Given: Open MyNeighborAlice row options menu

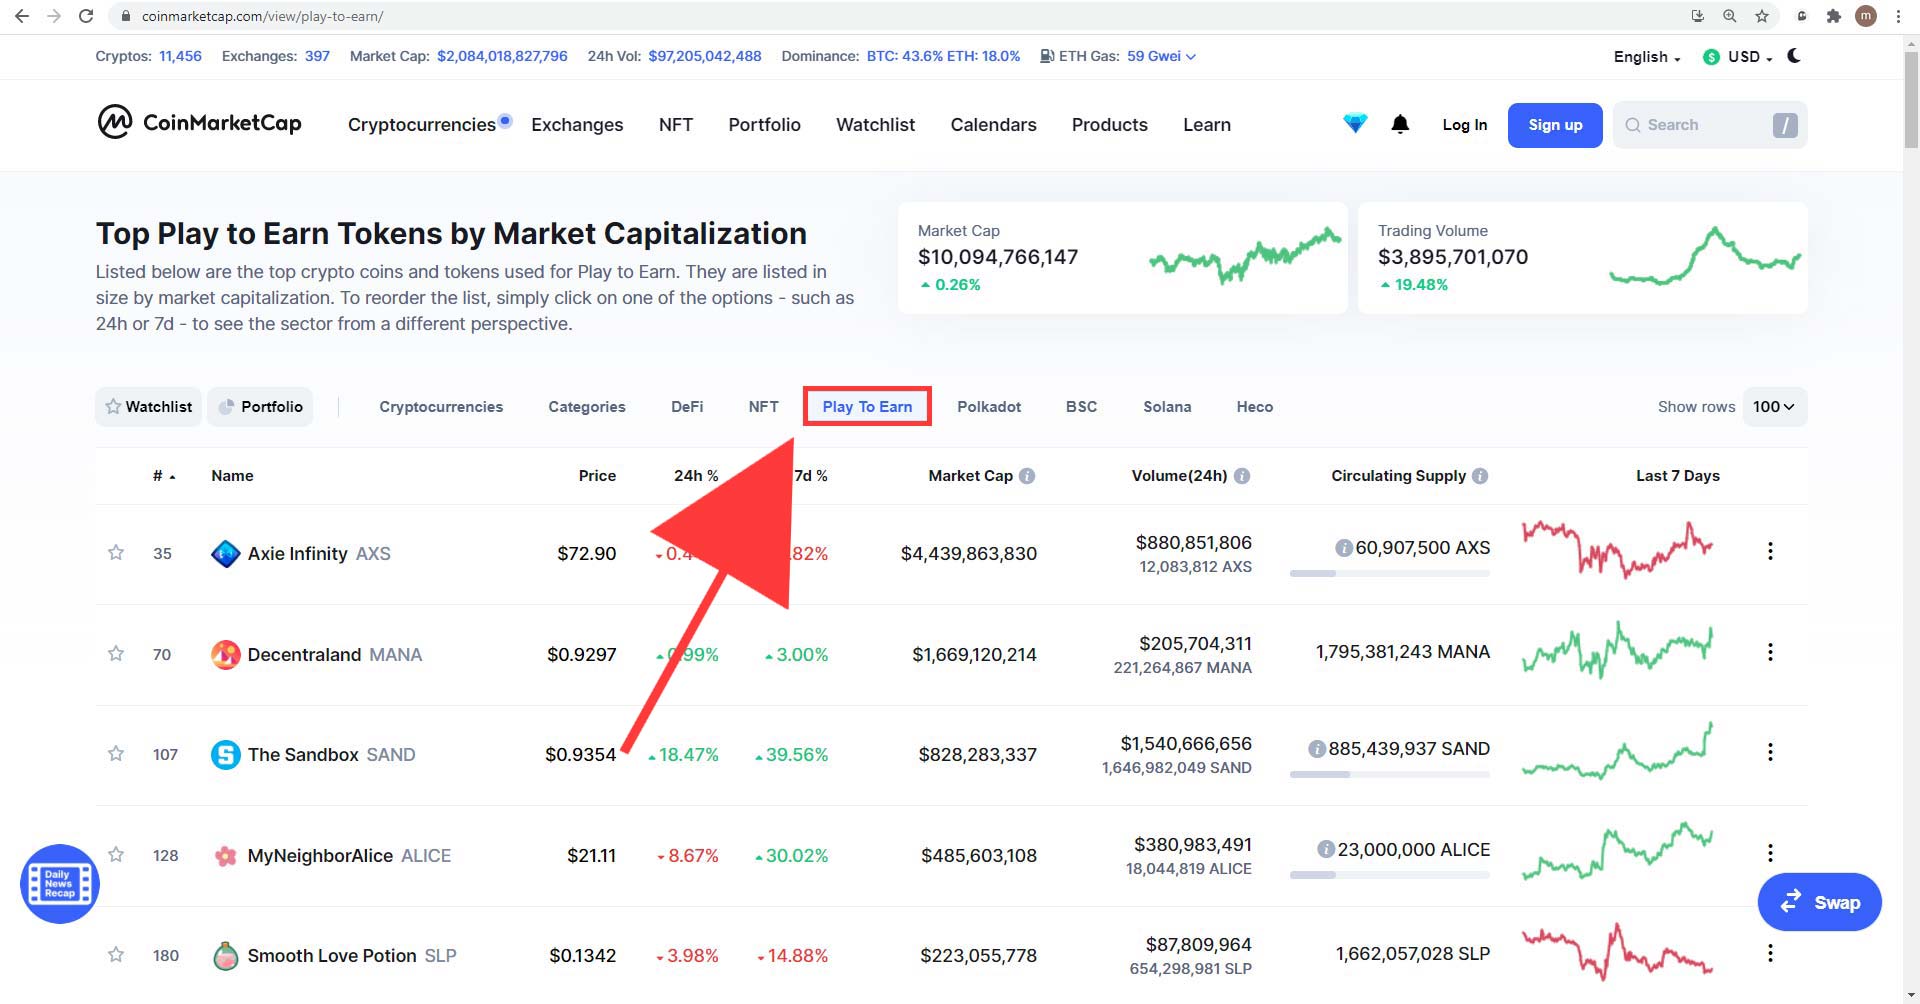Looking at the screenshot, I should pyautogui.click(x=1770, y=853).
